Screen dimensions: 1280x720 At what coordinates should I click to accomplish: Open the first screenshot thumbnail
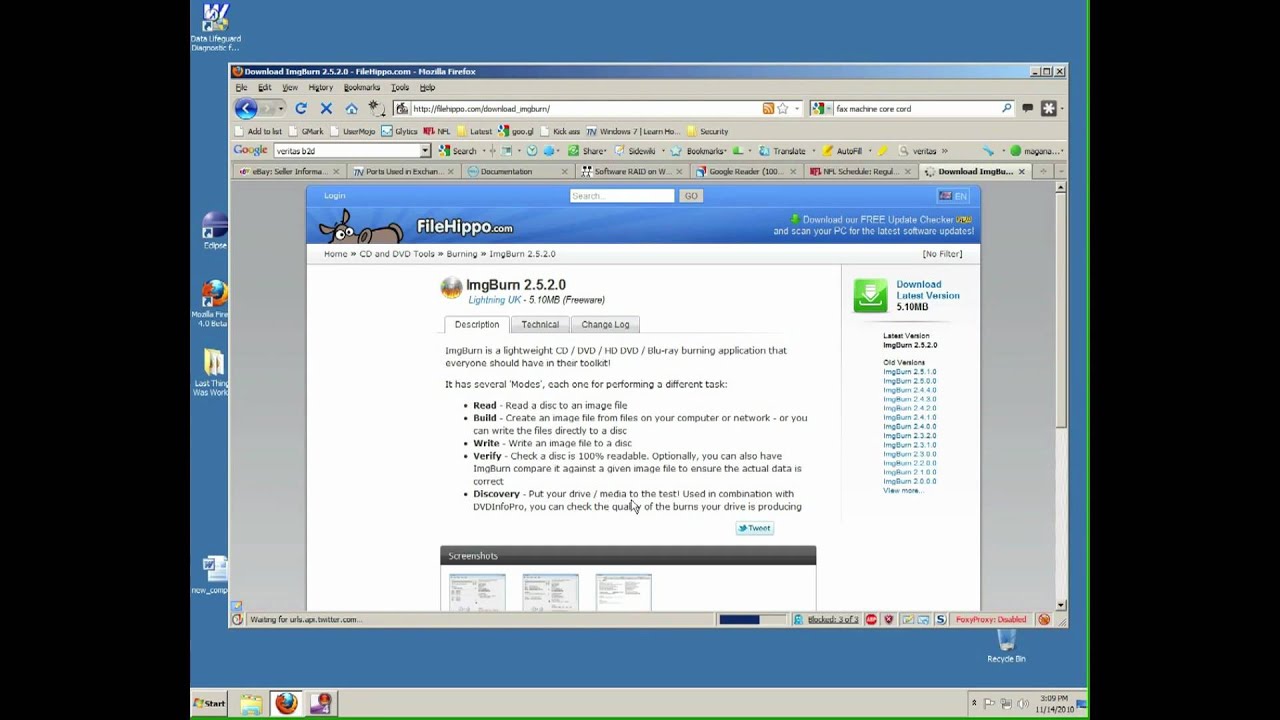coord(477,592)
